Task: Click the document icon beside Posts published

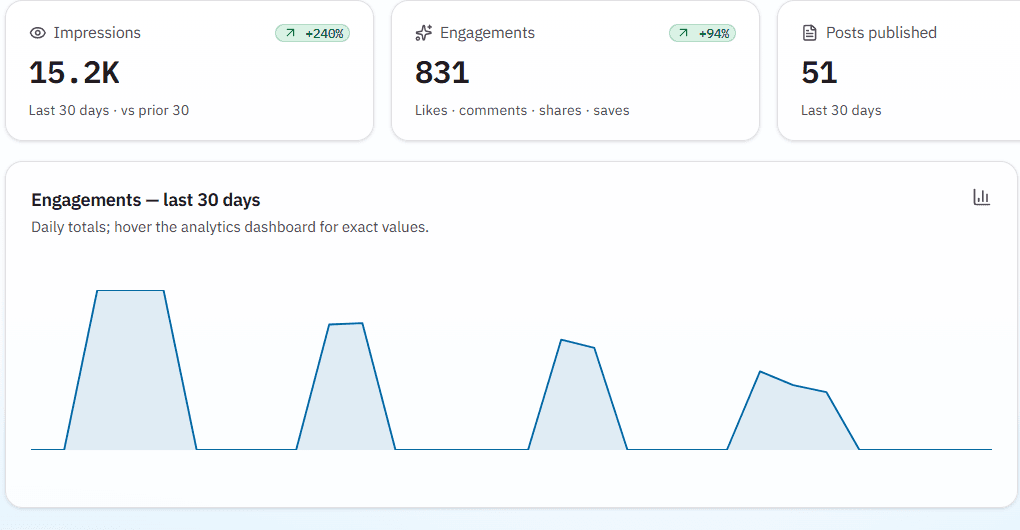Action: (809, 33)
